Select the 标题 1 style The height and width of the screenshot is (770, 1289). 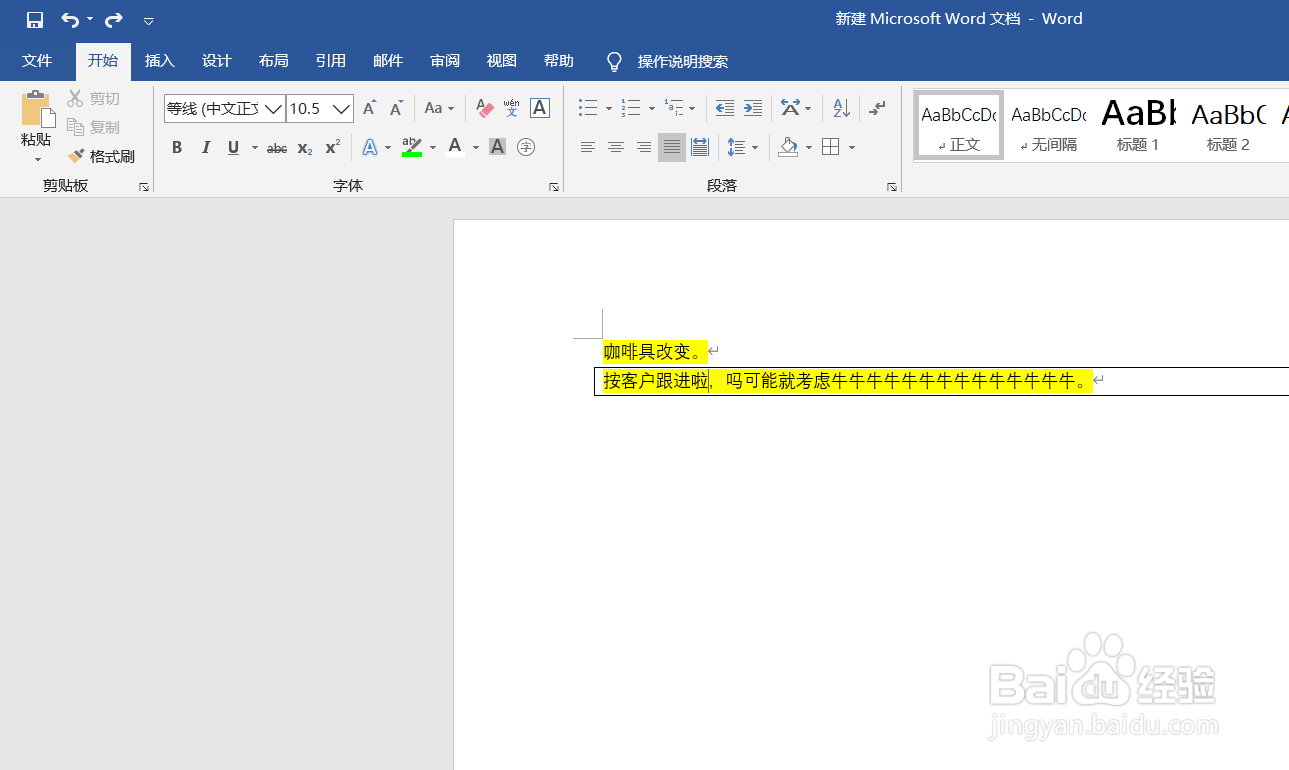point(1138,125)
